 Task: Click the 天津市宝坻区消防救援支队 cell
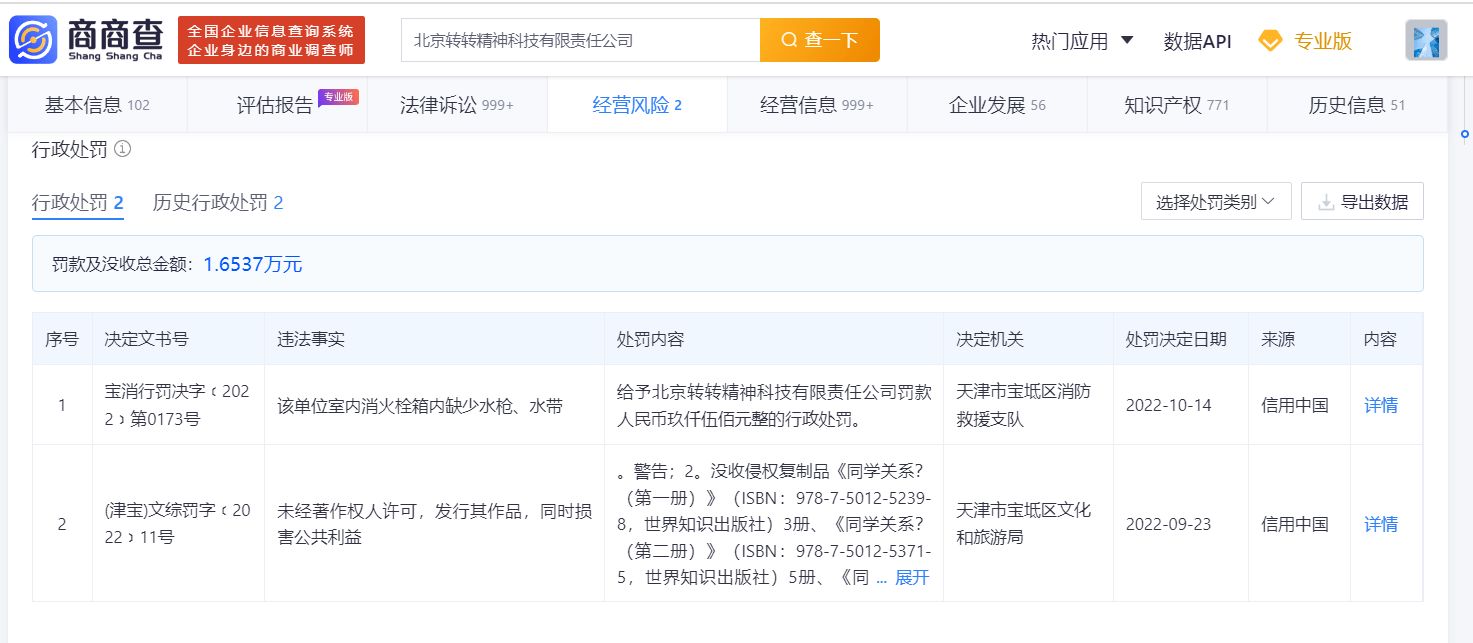point(1024,405)
